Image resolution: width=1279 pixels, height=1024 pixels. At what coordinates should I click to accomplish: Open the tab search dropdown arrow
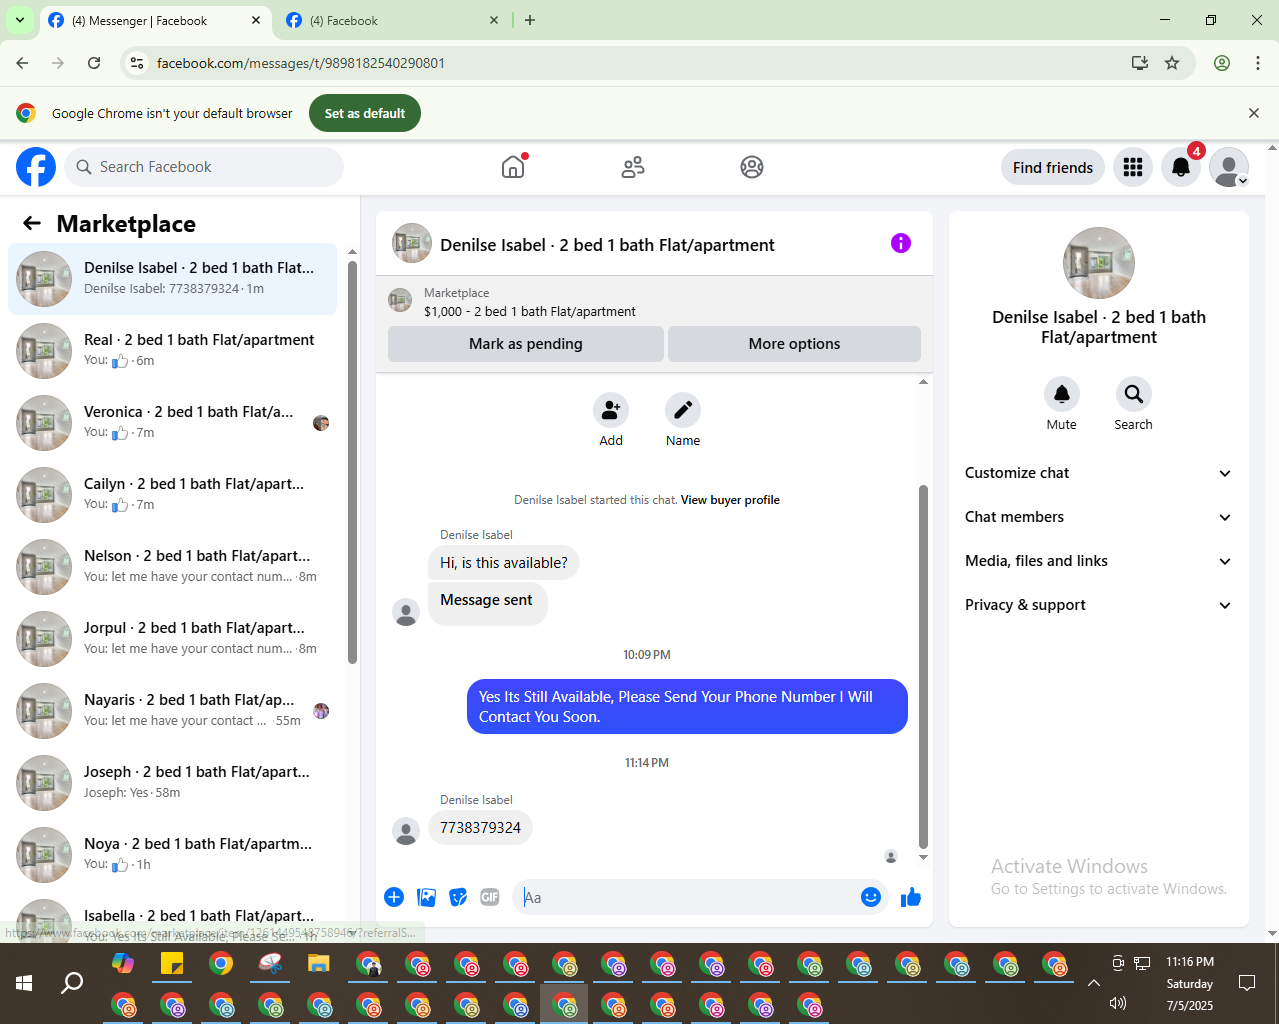click(19, 20)
